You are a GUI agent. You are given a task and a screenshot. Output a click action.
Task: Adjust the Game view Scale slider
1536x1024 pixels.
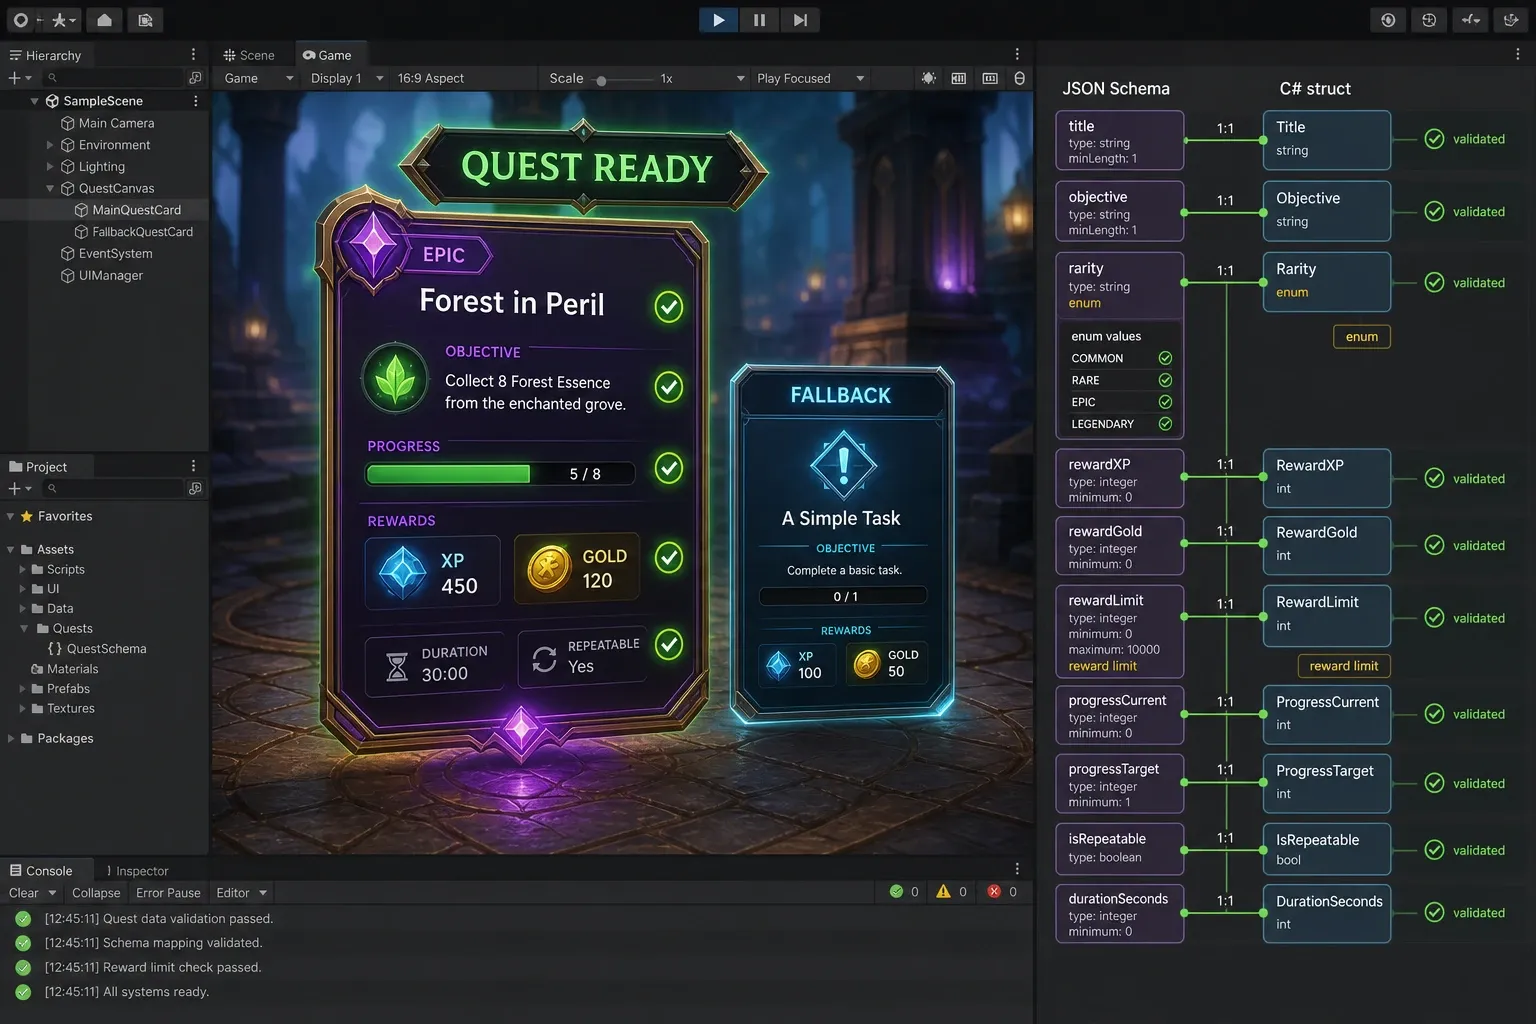click(624, 79)
